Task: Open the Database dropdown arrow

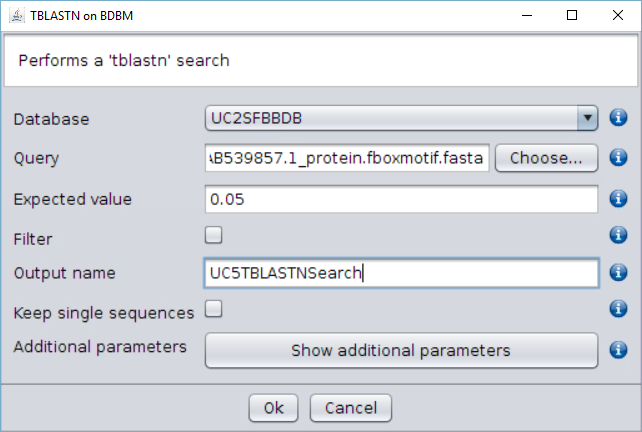Action: click(587, 119)
